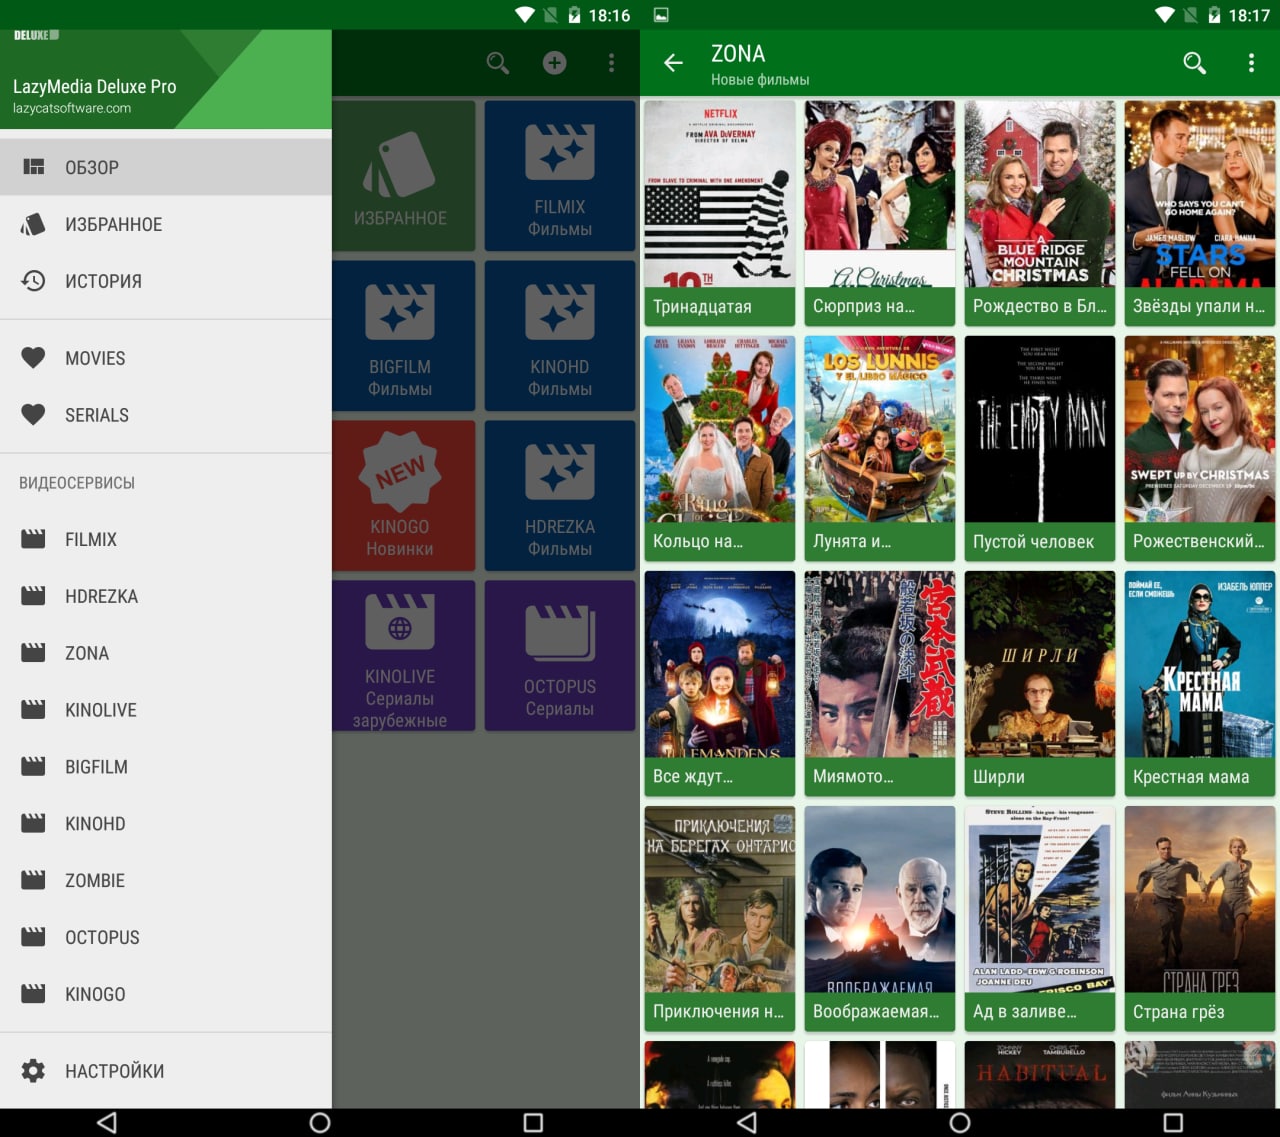Open the KINOHD Фильмы tile
The image size is (1280, 1137).
(560, 336)
